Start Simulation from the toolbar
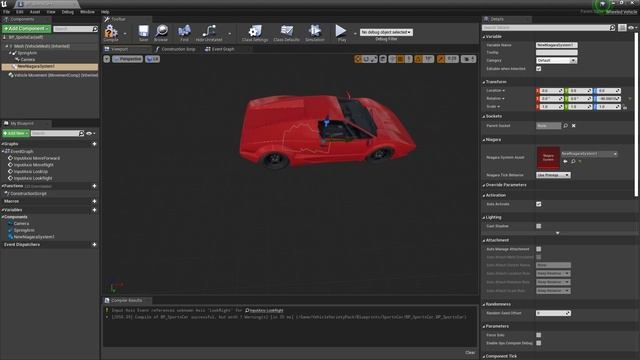Screen dimensions: 640x360 (x=315, y=32)
